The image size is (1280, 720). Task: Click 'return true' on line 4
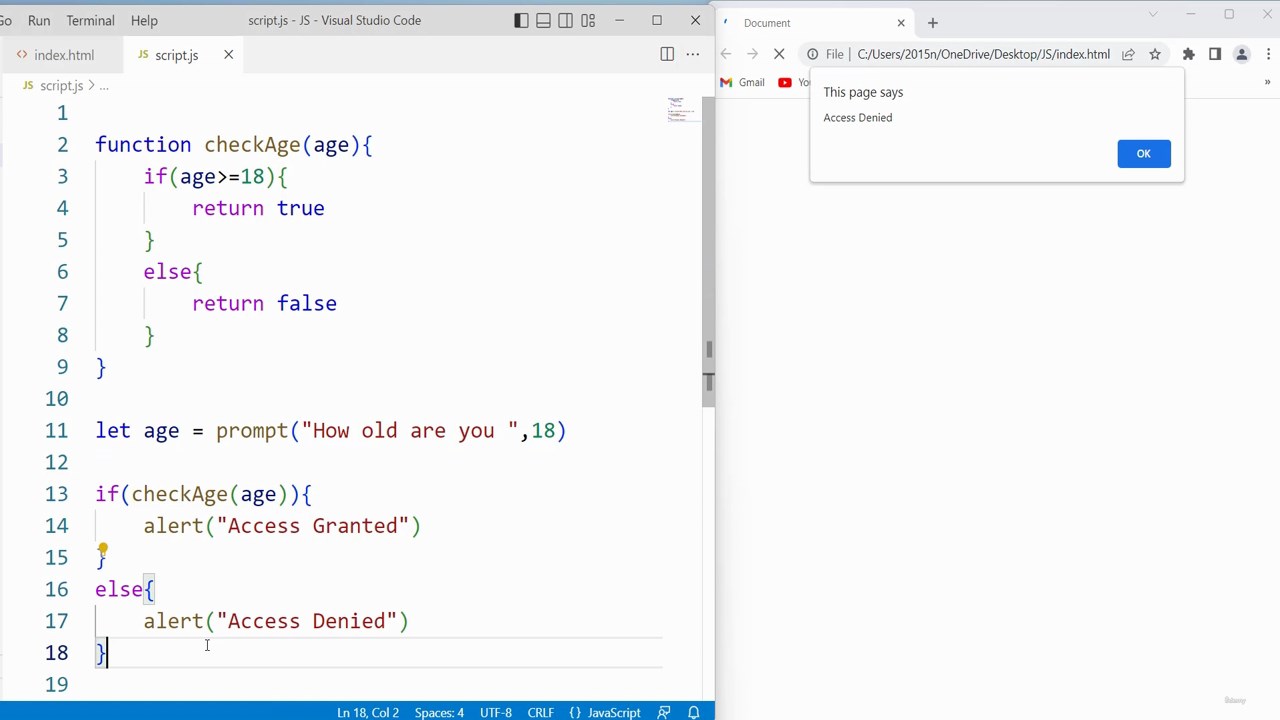(258, 208)
